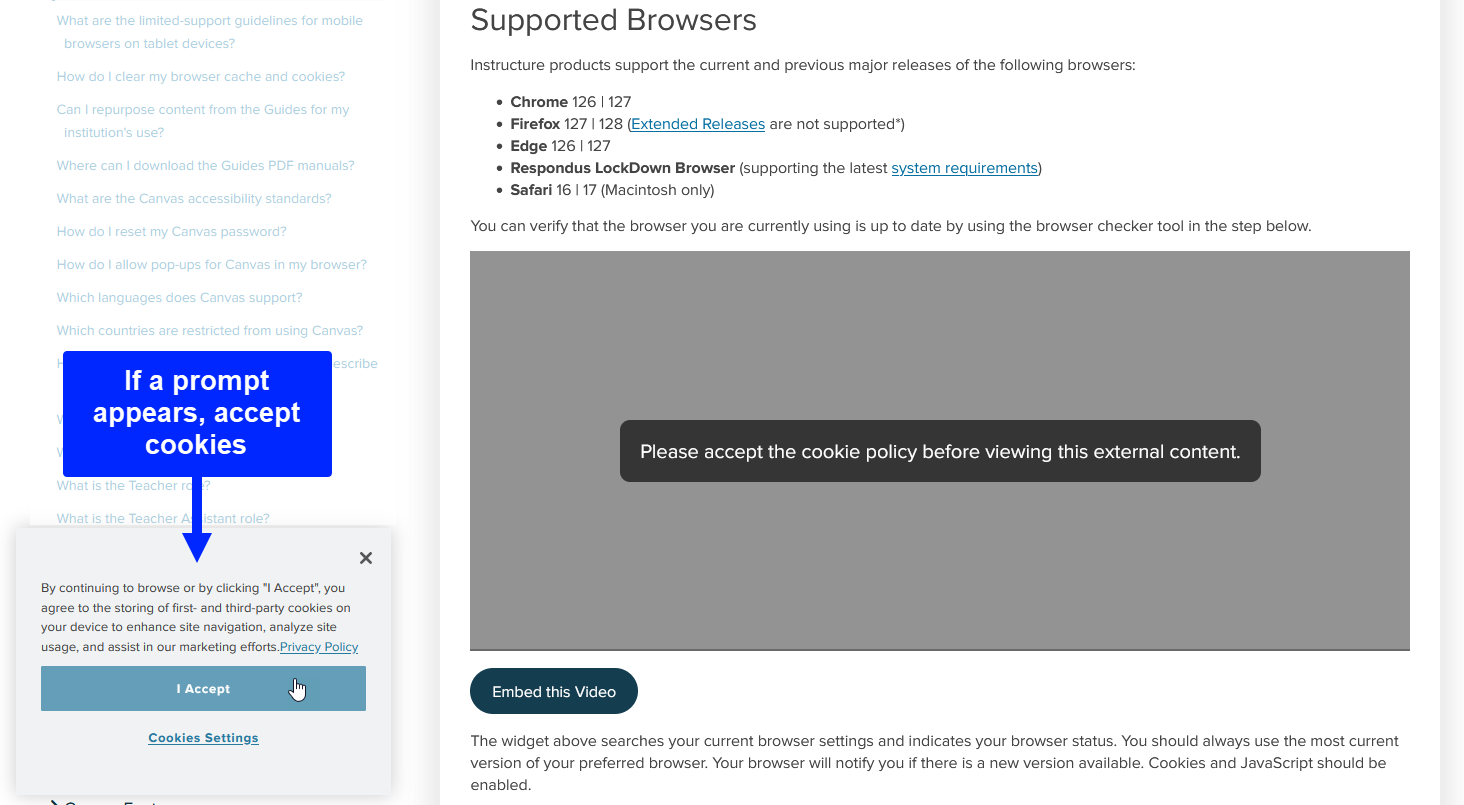Viewport: 1464px width, 805px height.
Task: Open the system requirements link
Action: (x=964, y=168)
